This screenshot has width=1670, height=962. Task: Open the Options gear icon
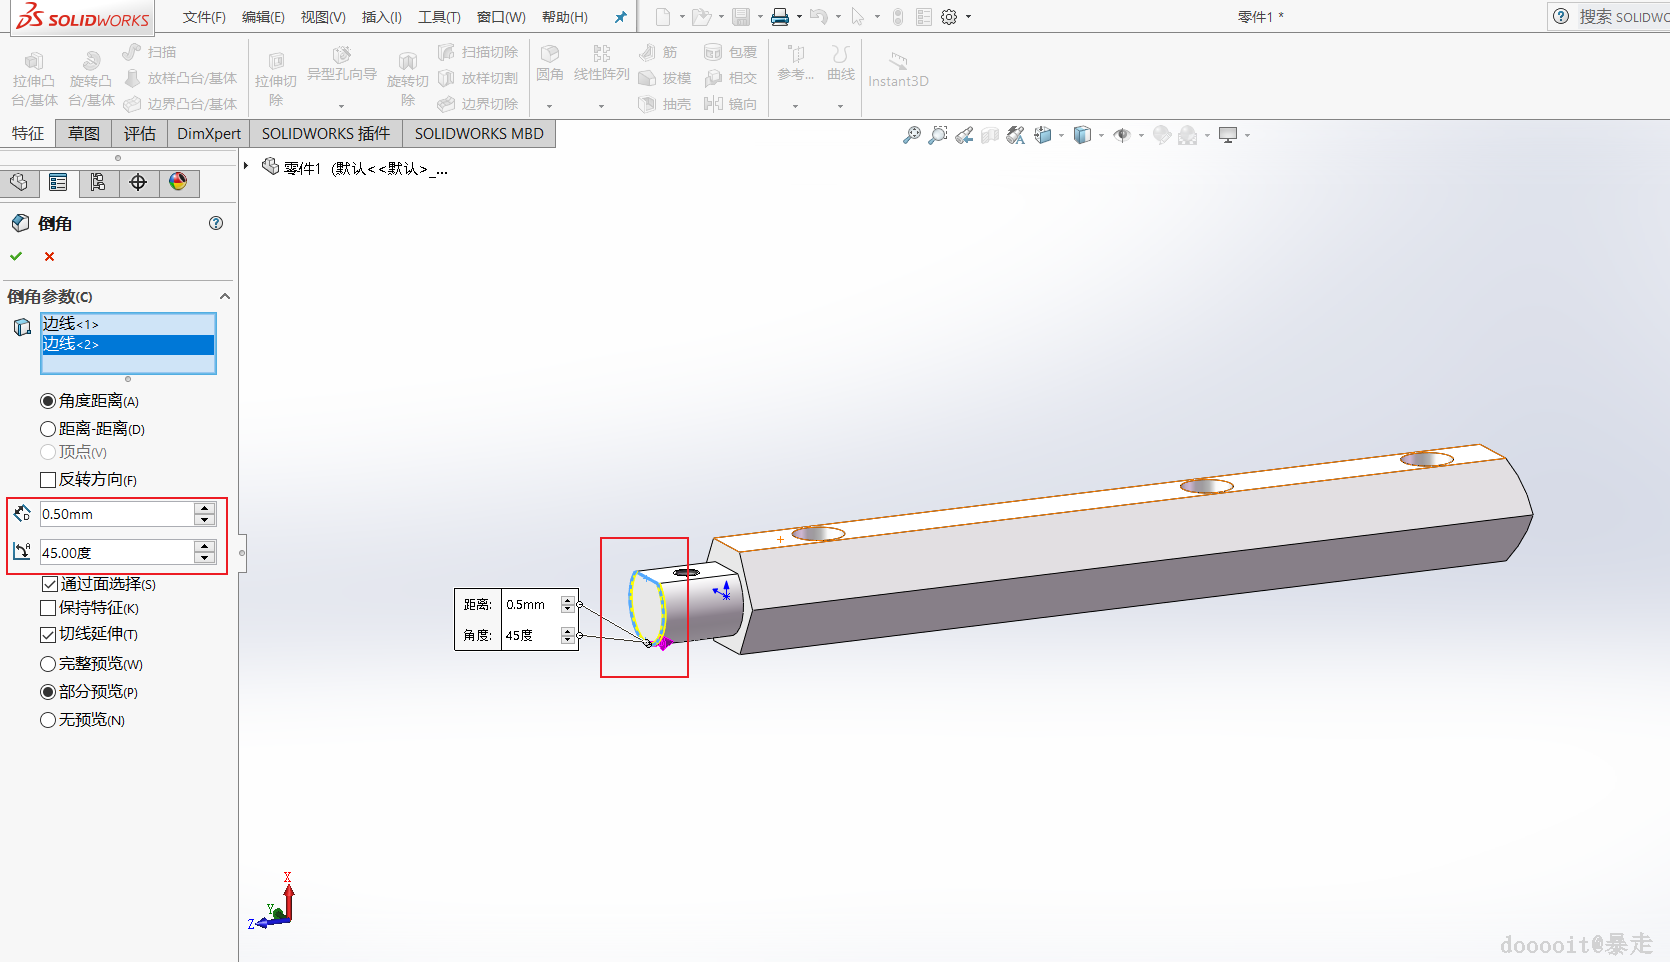(x=949, y=17)
